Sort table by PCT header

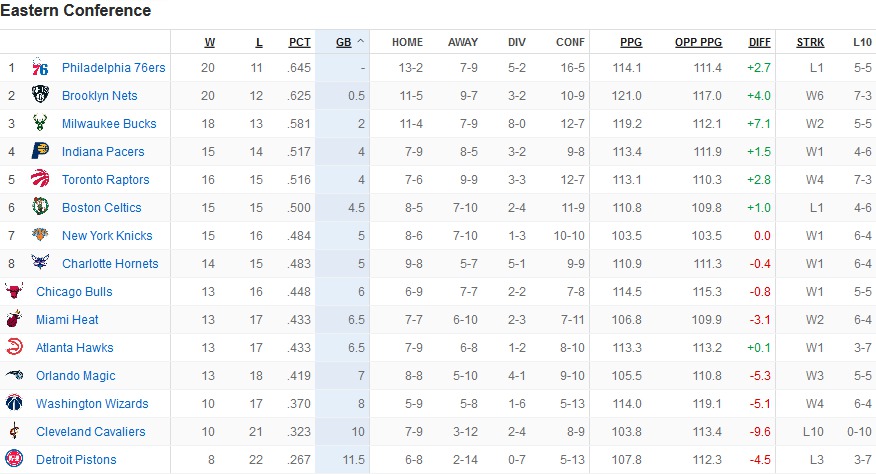coord(299,42)
